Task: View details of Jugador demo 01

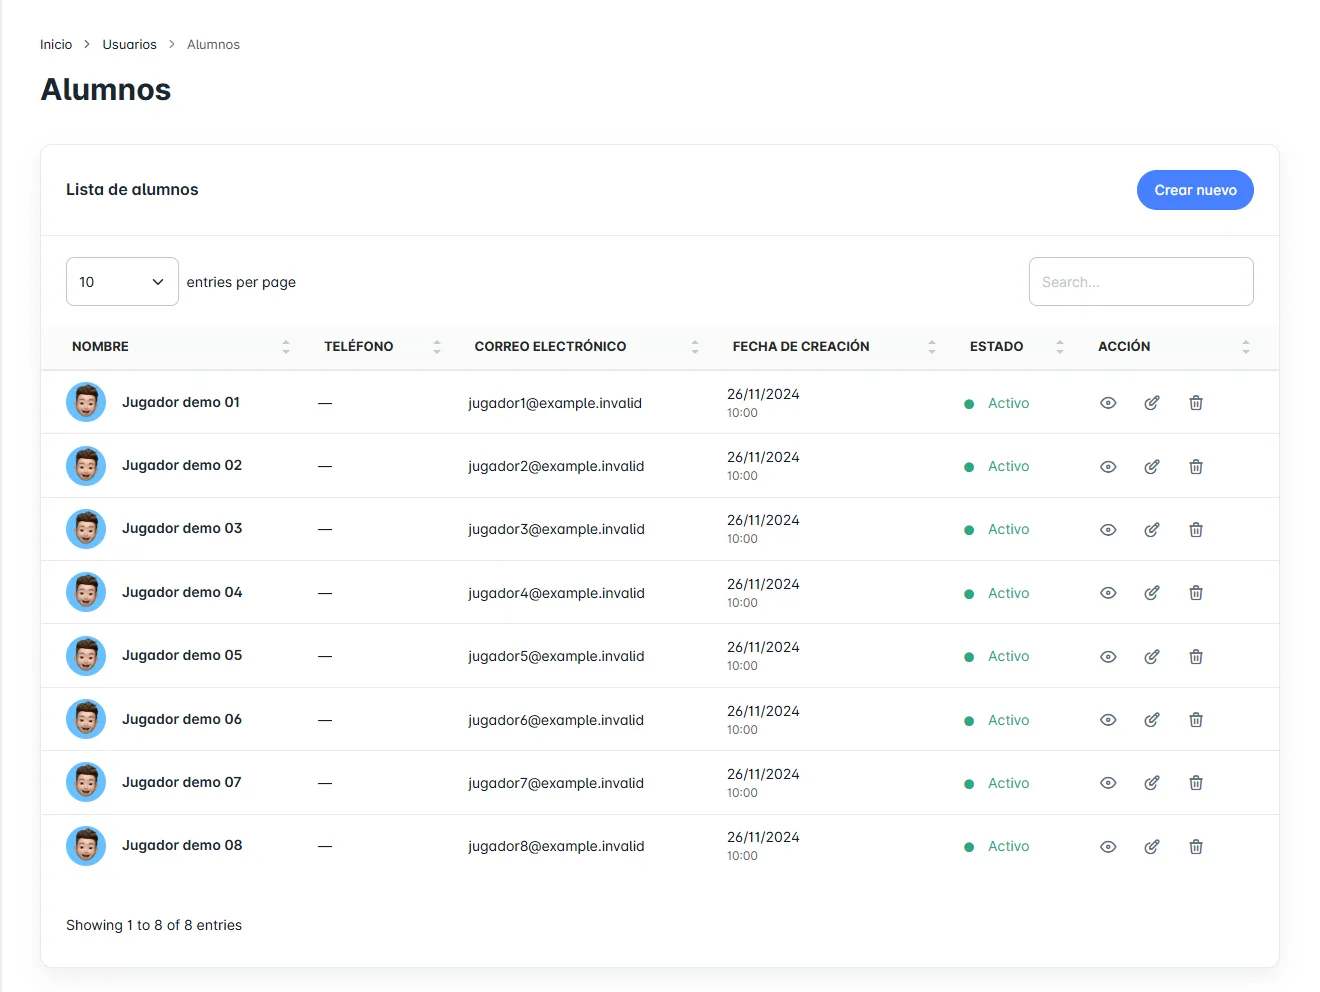Action: tap(1108, 403)
